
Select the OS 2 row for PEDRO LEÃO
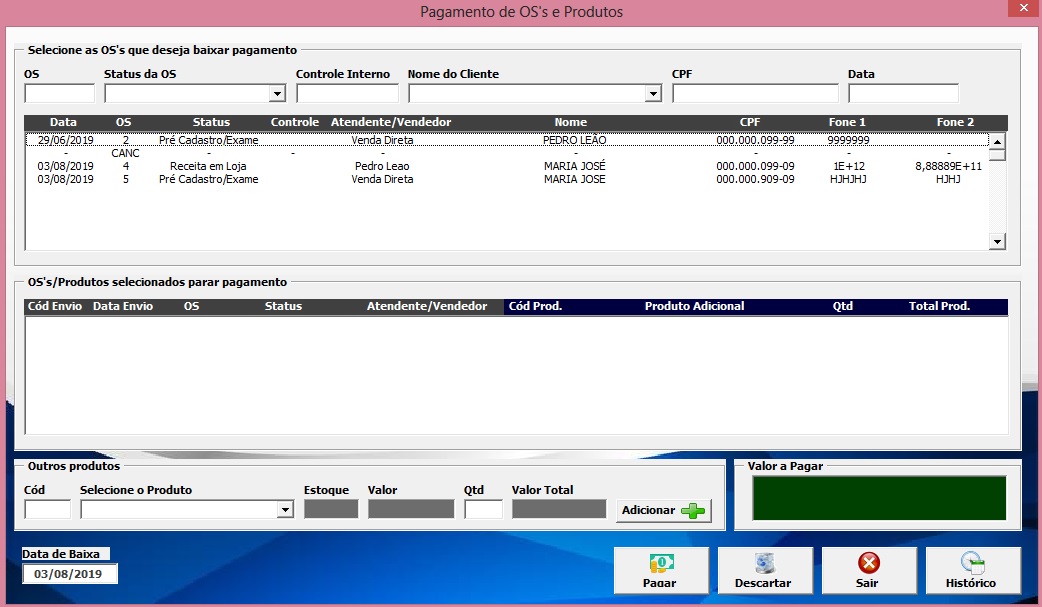[x=507, y=140]
